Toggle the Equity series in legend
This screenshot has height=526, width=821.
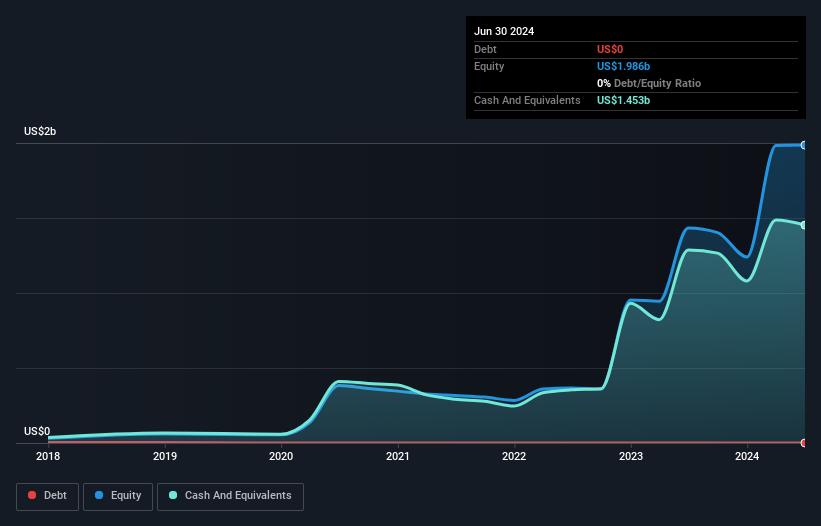click(118, 496)
